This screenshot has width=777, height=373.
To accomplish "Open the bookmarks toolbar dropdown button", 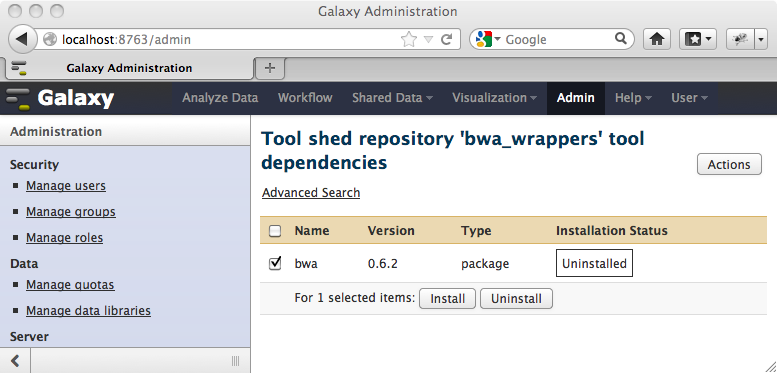I will click(697, 39).
